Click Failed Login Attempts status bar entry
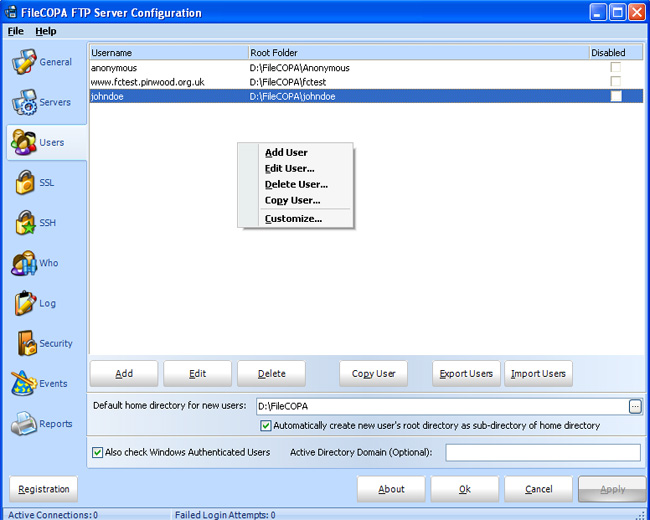The image size is (650, 520). (225, 515)
